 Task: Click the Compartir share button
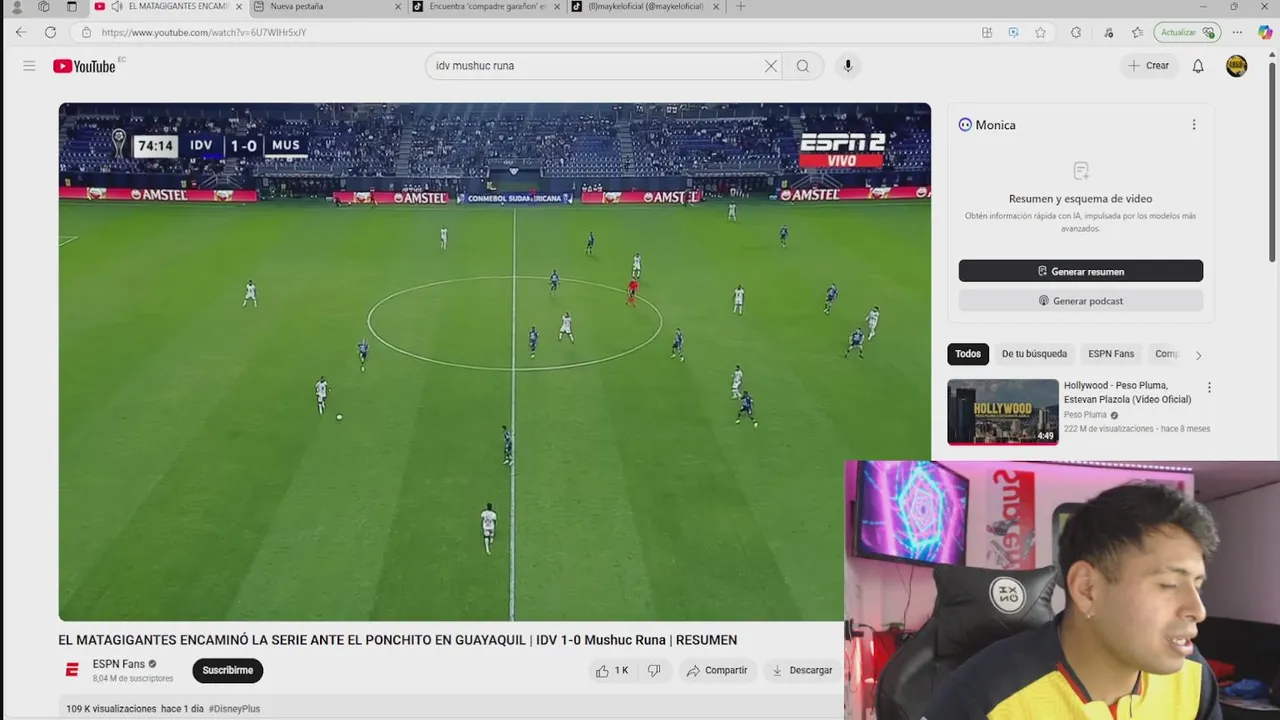point(717,670)
